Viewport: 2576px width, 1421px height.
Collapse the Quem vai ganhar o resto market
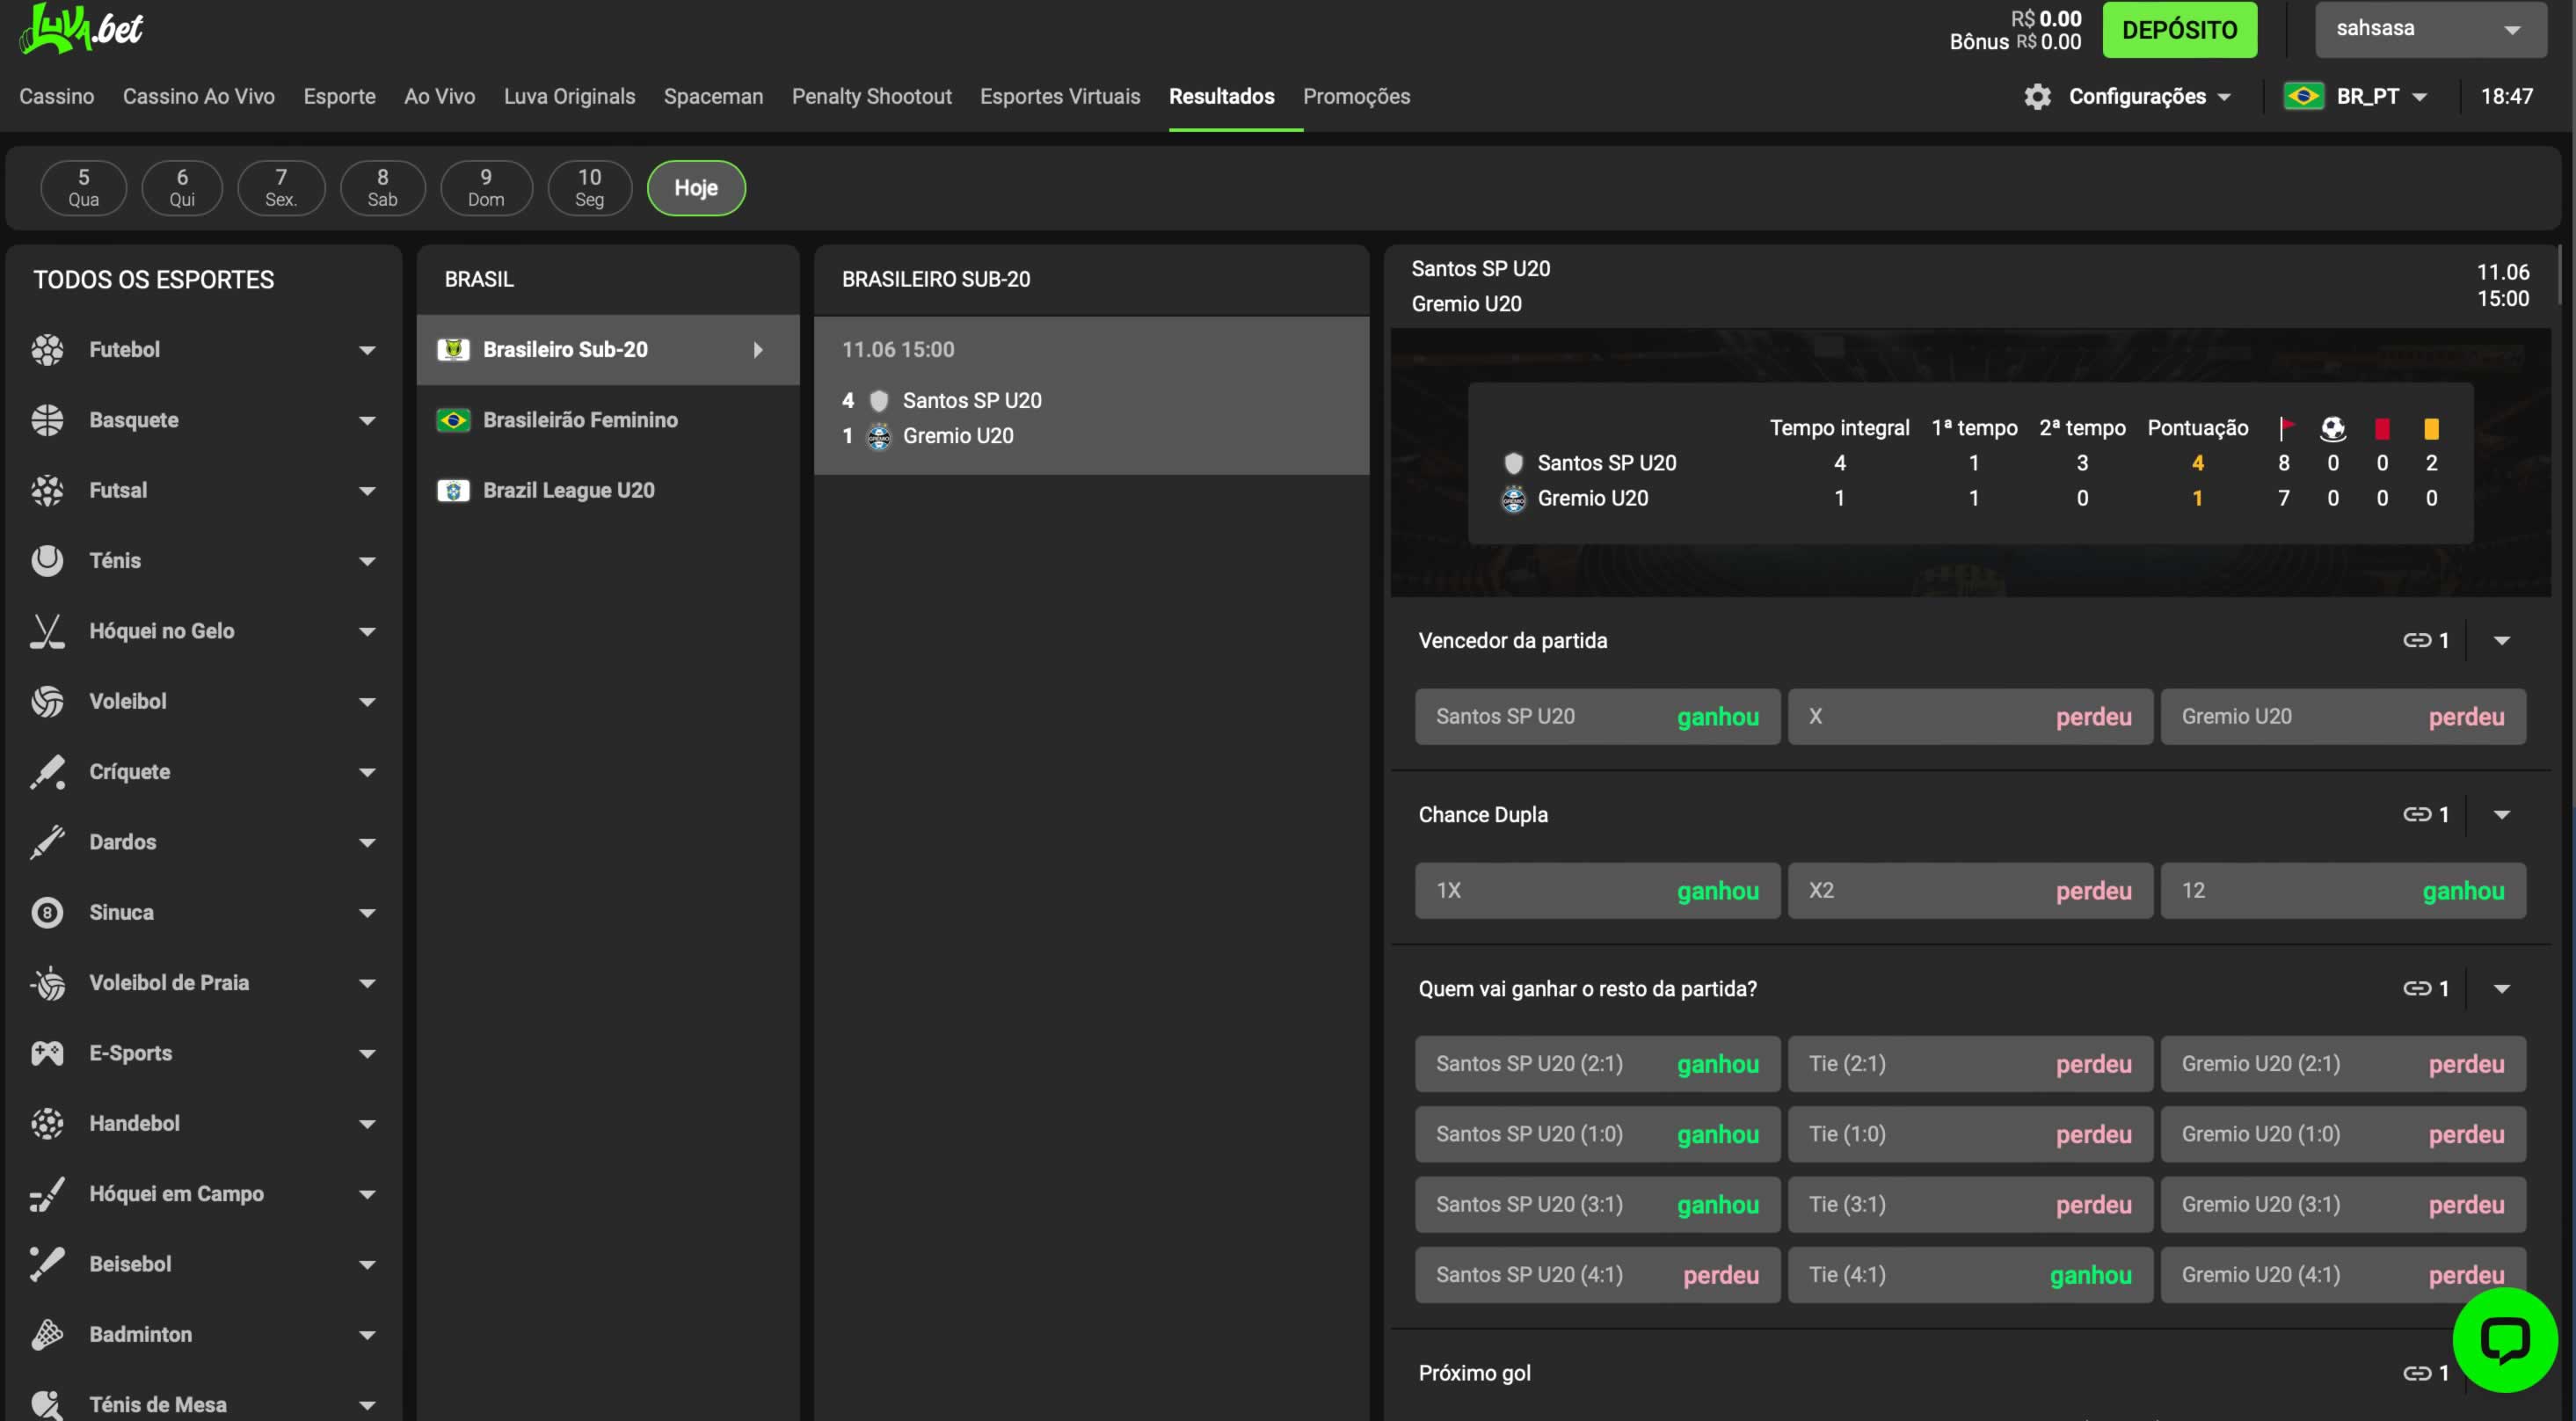[2501, 989]
